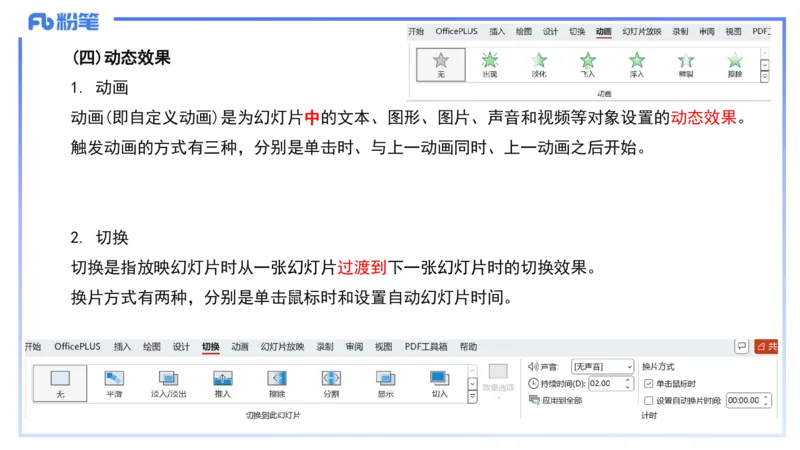Choose the 出现 (Appear) animation effect
Screen dimensions: 800x450
coord(490,64)
